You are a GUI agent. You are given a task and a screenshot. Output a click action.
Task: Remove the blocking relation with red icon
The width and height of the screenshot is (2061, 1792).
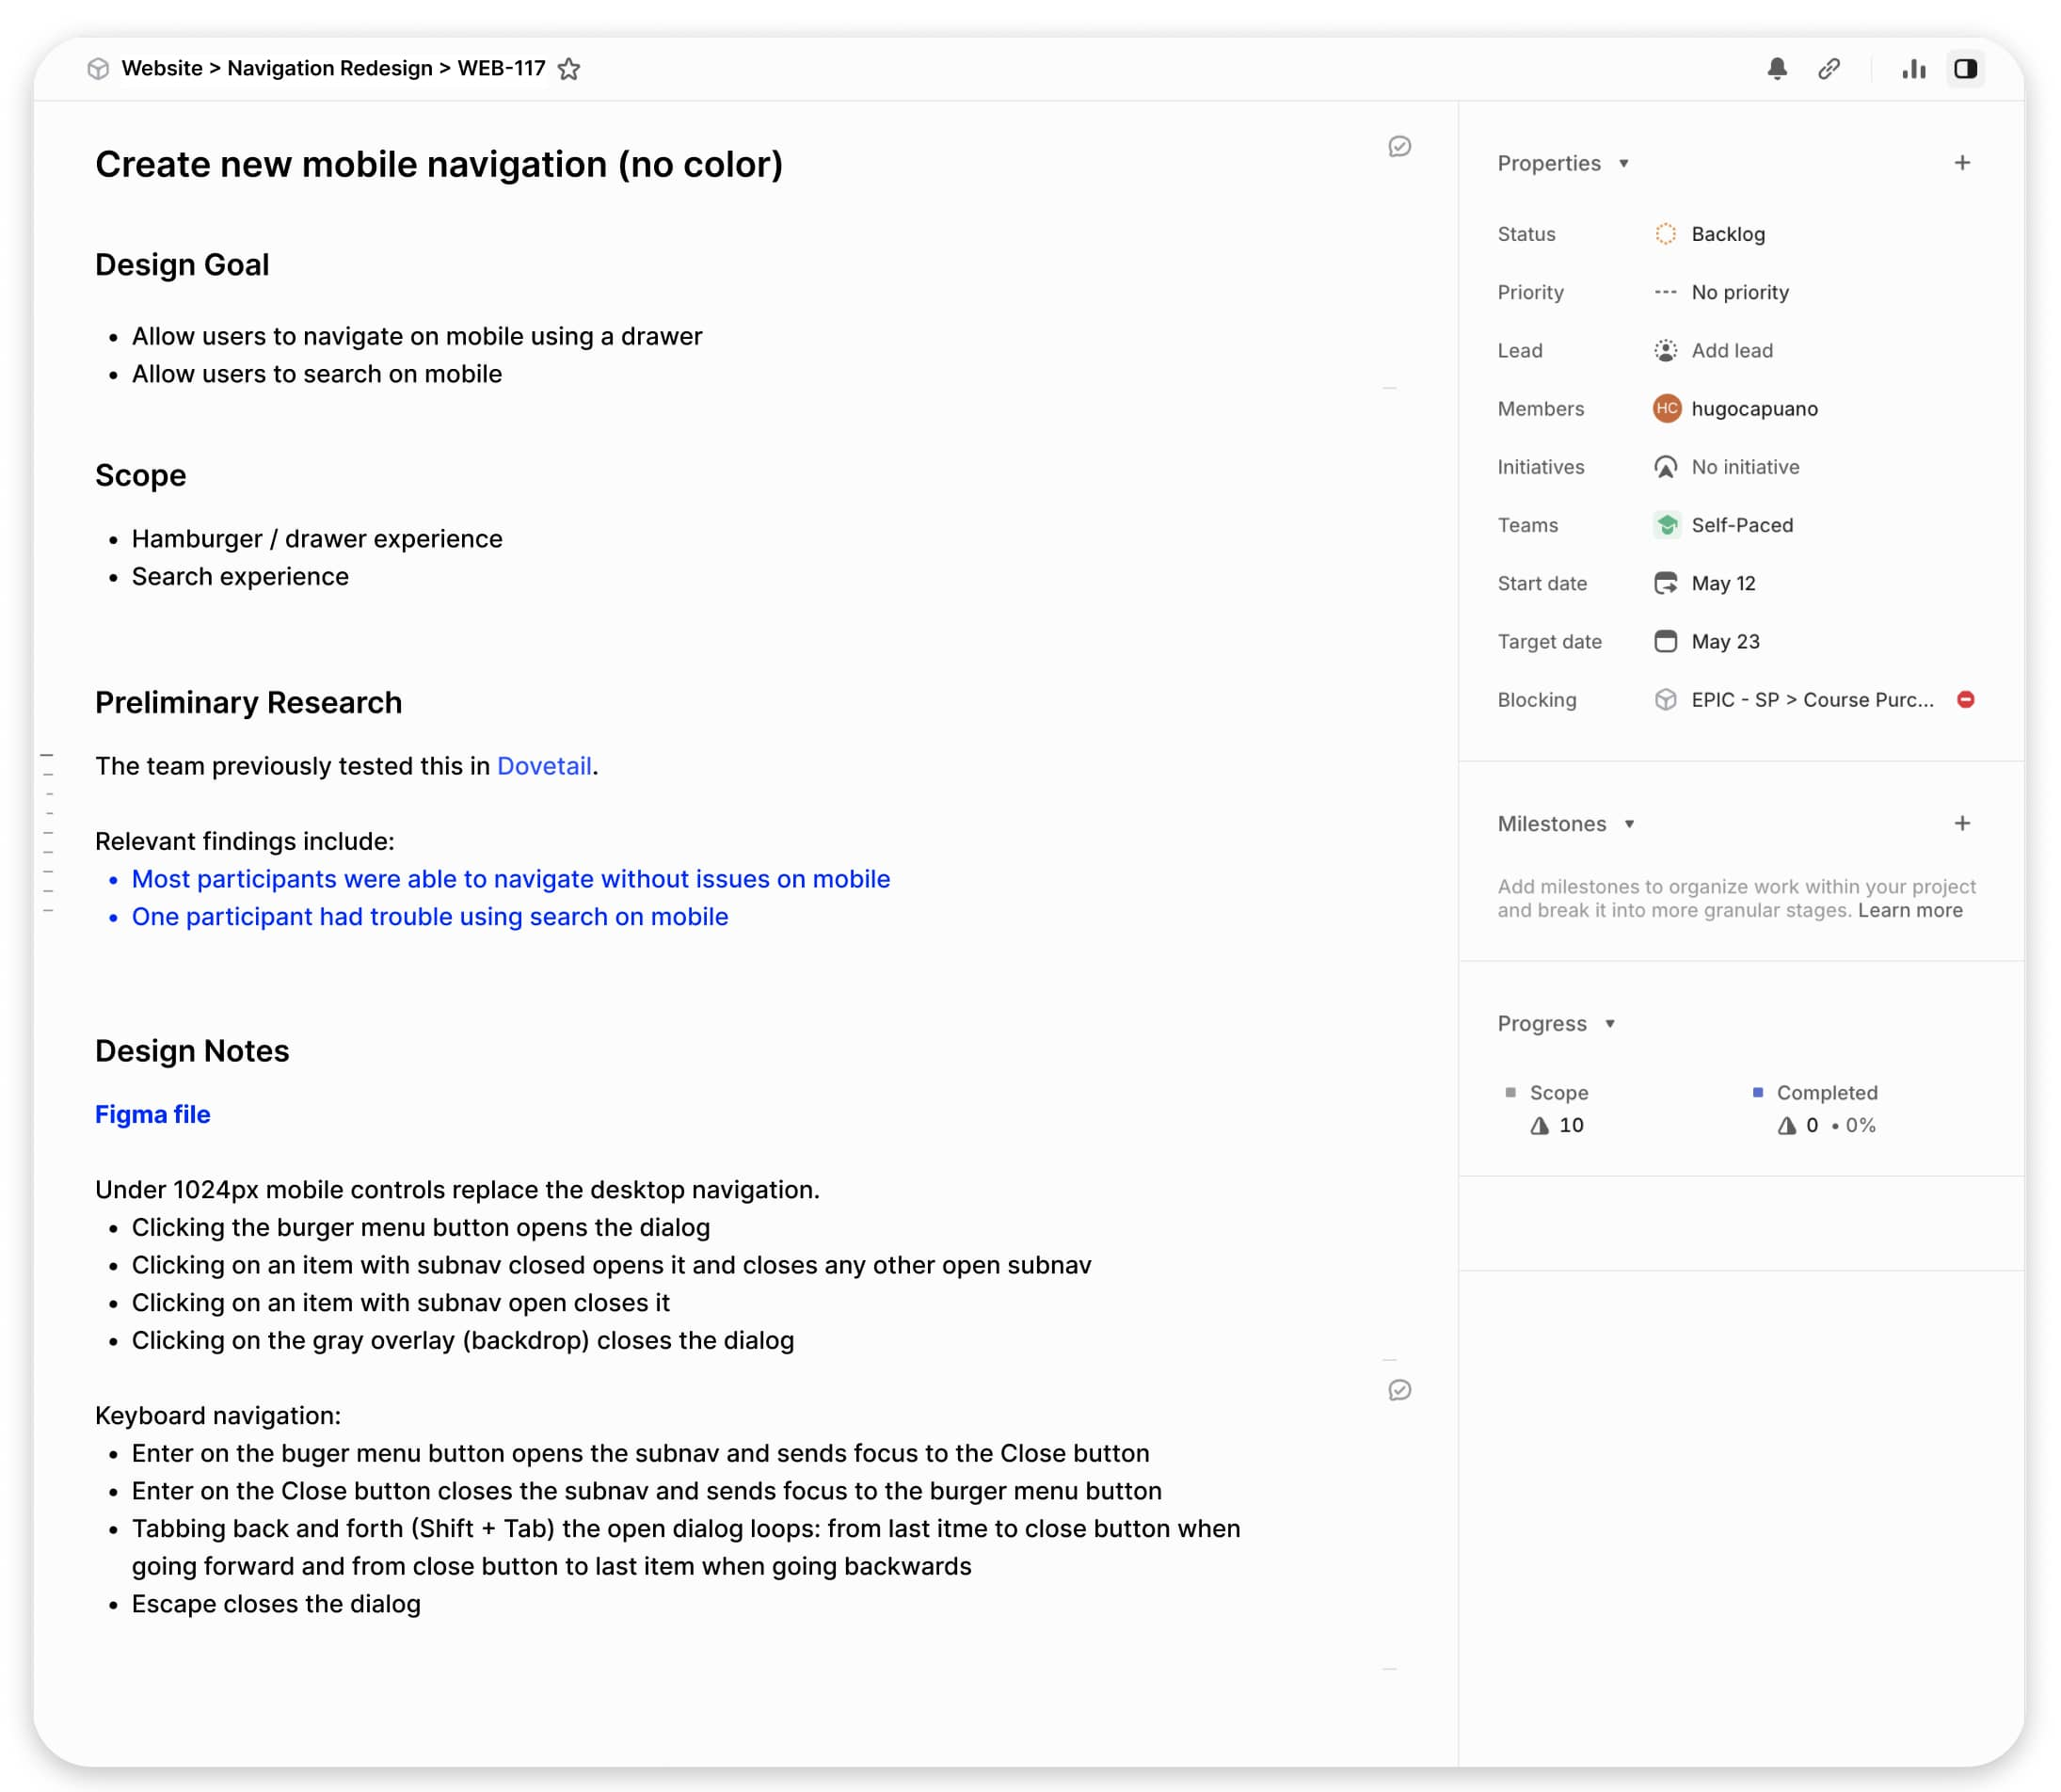click(1966, 700)
